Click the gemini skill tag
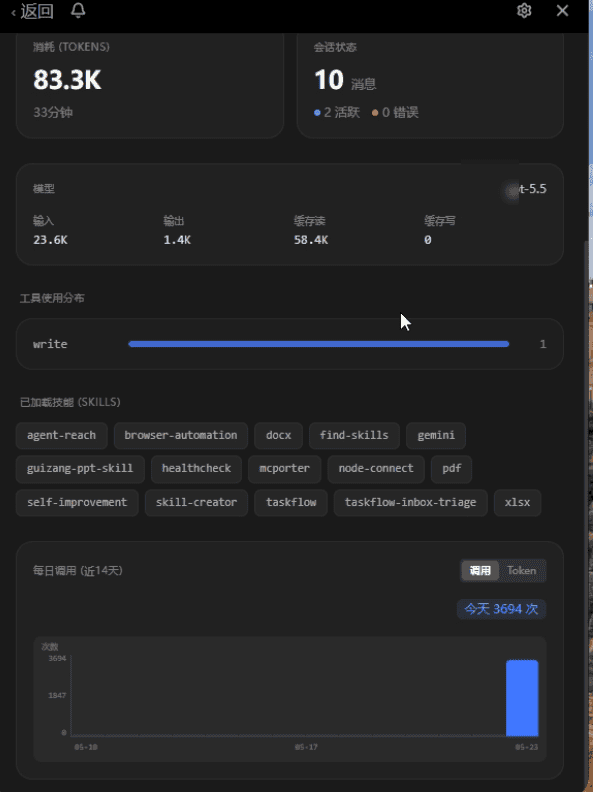 point(436,435)
